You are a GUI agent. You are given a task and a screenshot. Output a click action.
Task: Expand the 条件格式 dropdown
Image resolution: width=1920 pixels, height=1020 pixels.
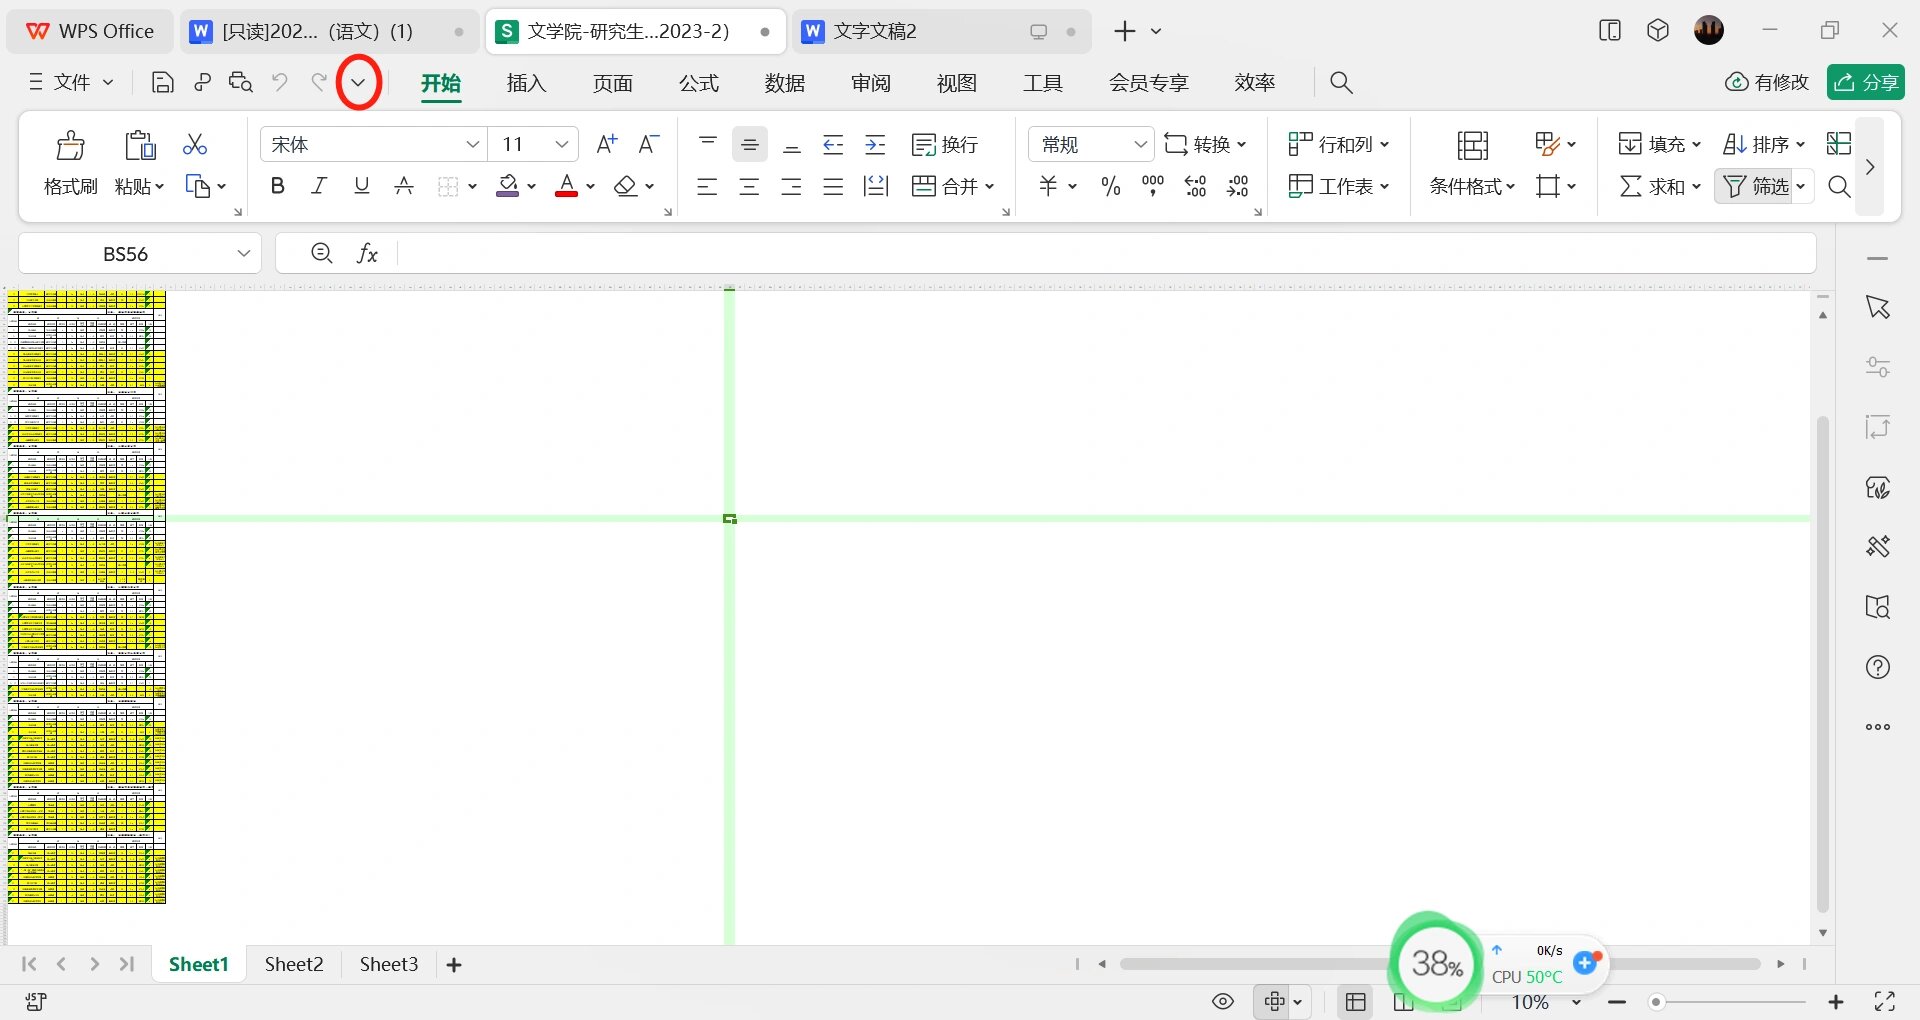tap(1511, 187)
